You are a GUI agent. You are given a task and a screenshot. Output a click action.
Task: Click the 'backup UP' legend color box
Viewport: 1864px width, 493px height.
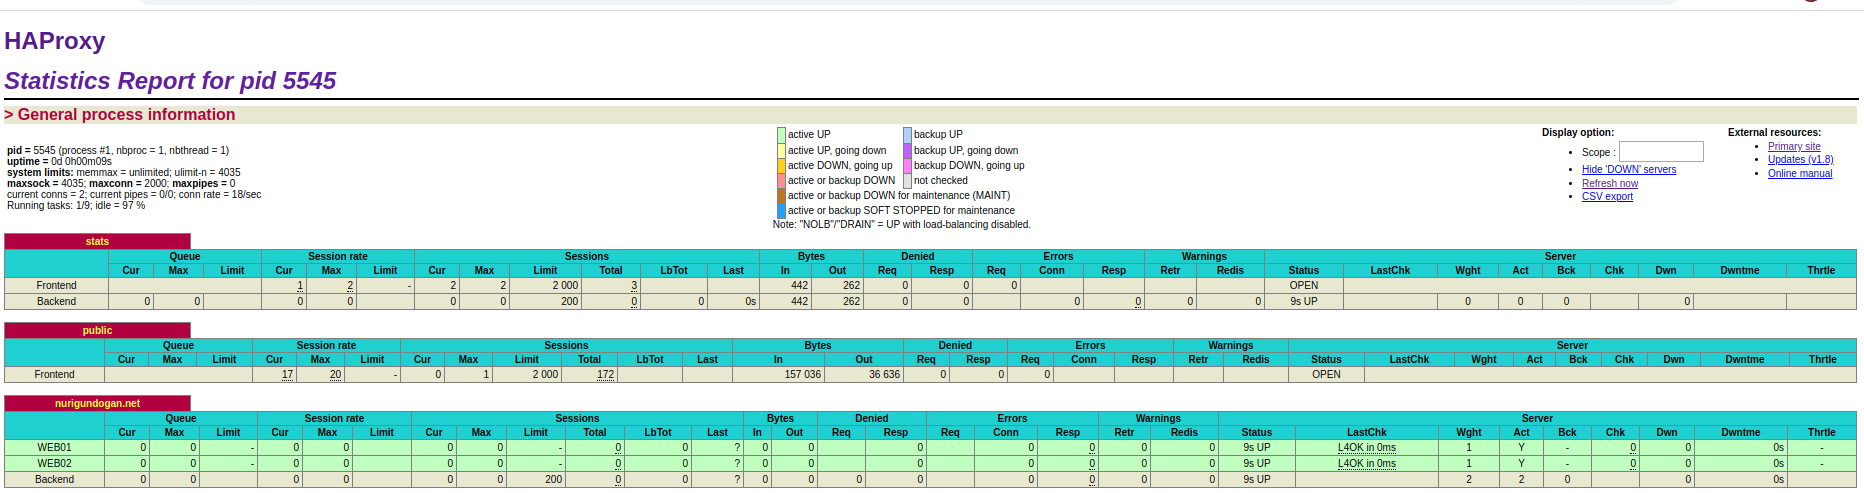click(x=907, y=135)
